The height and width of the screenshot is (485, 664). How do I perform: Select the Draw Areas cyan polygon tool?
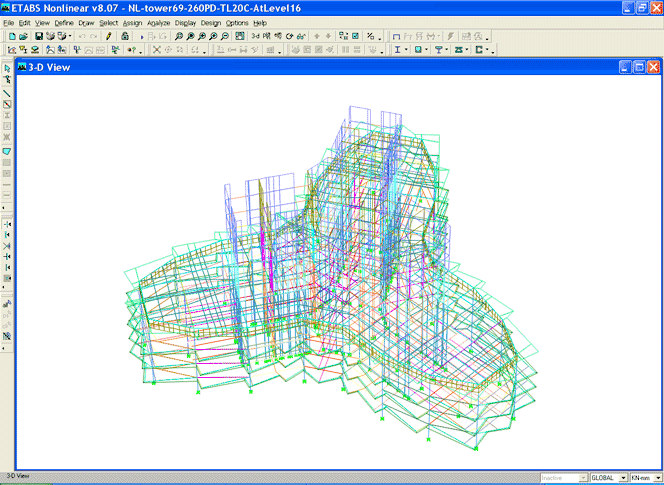point(7,151)
